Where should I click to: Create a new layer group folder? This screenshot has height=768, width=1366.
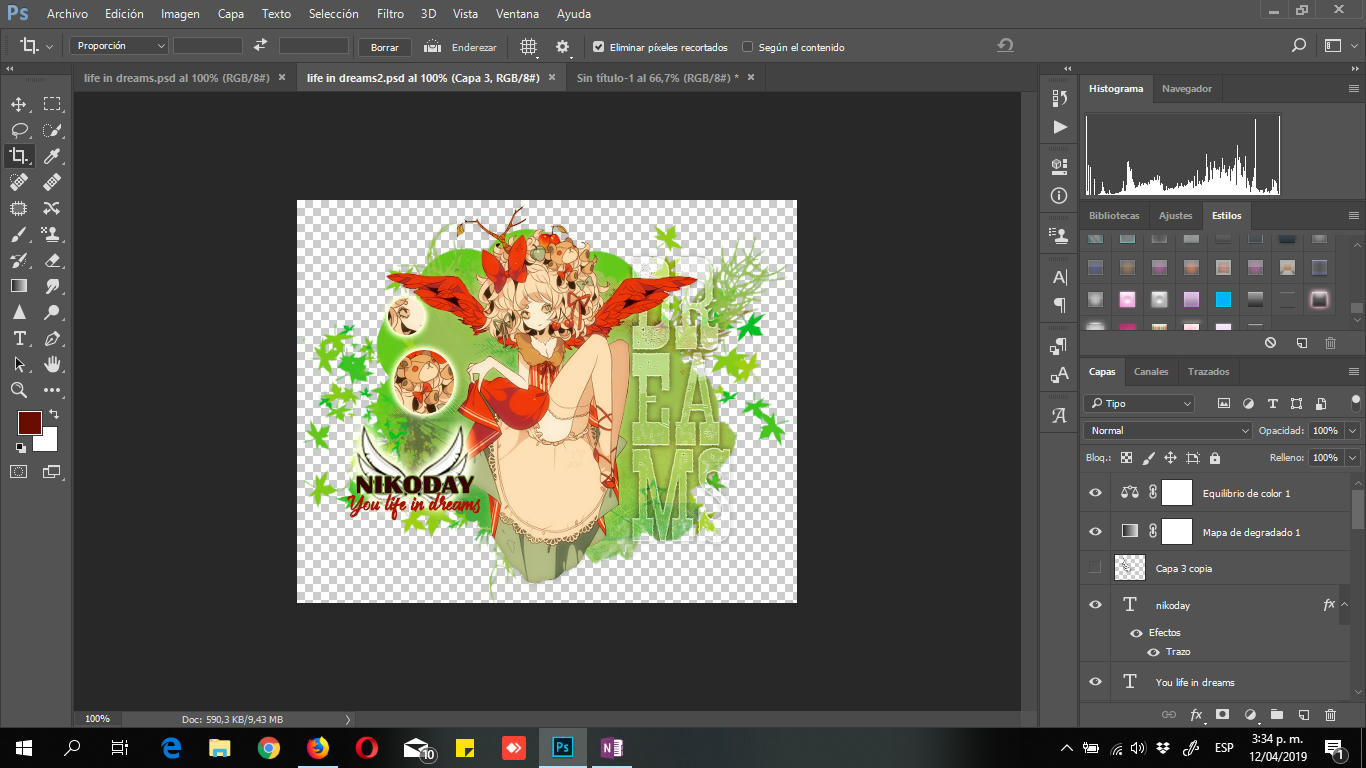(1276, 715)
